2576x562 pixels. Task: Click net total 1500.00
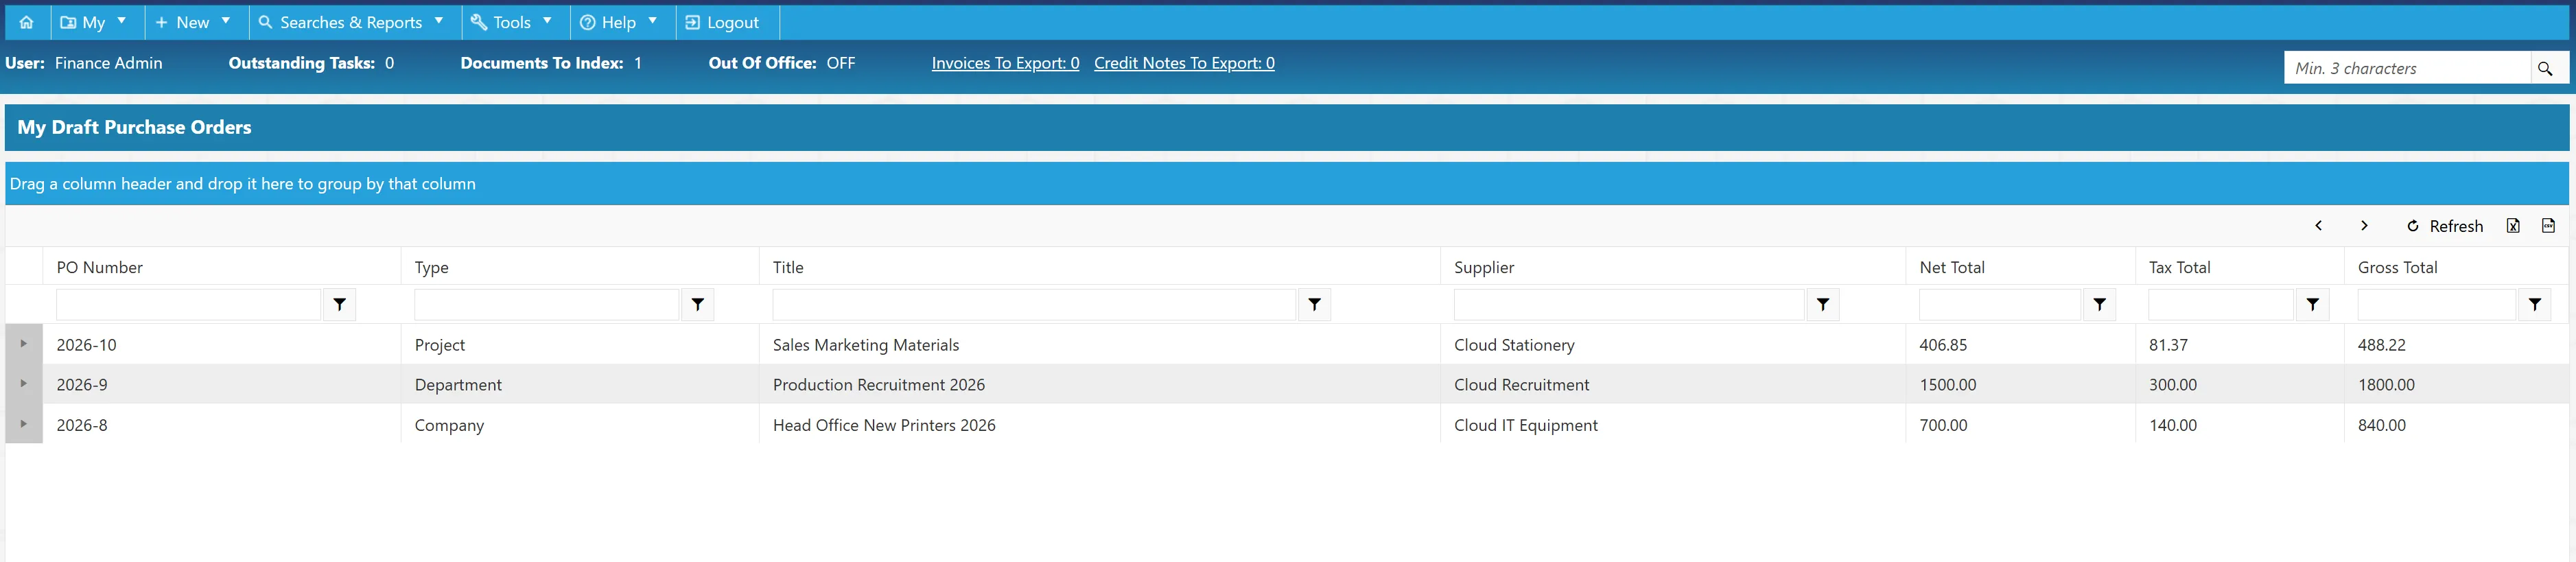coord(1948,385)
